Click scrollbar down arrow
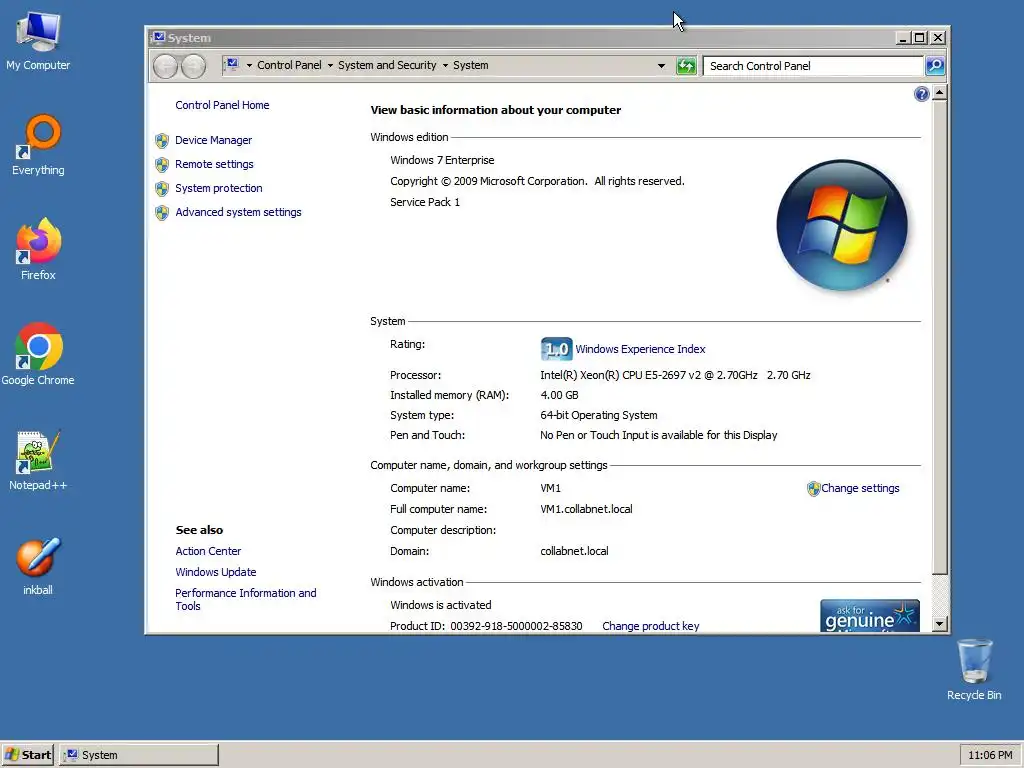Screen dimensions: 1024x768 pyautogui.click(x=940, y=624)
